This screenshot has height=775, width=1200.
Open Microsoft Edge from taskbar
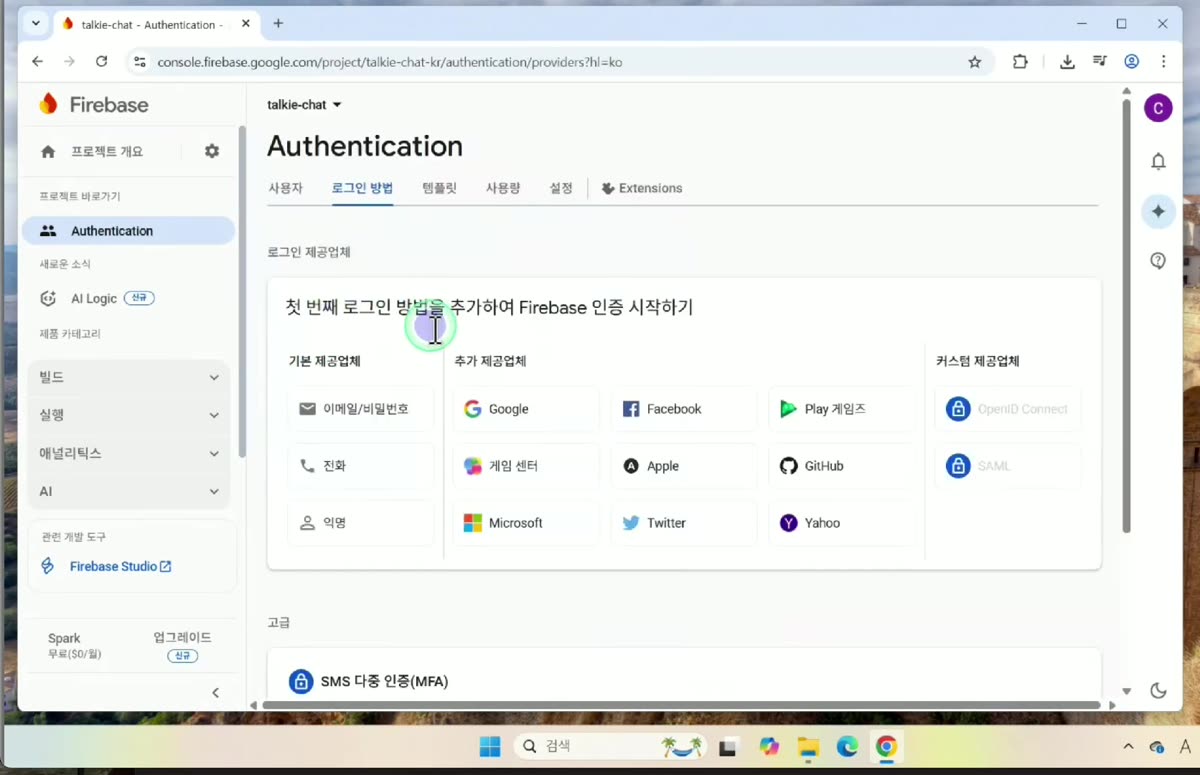[x=847, y=747]
